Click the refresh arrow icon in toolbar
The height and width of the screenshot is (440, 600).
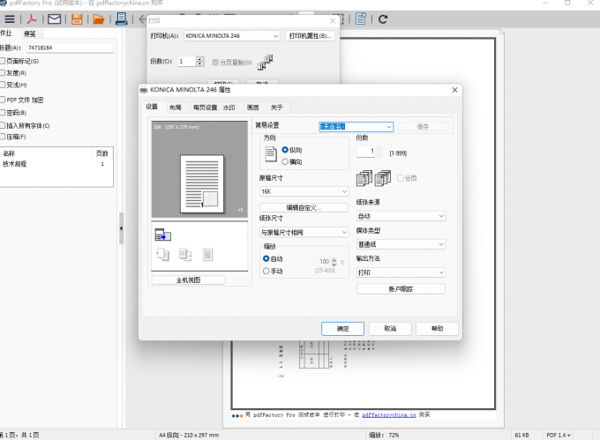[x=384, y=19]
